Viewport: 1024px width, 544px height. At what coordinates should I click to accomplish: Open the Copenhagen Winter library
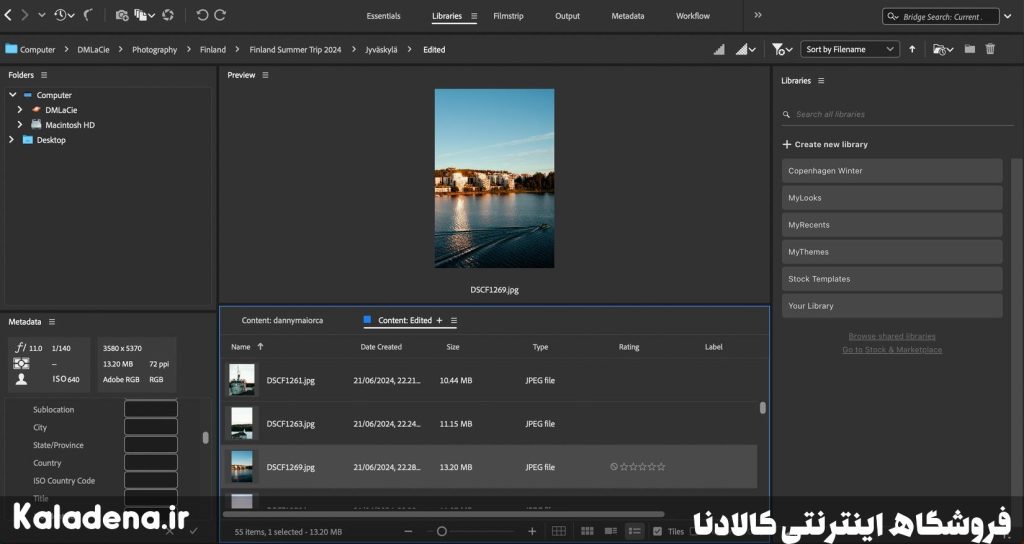point(892,171)
